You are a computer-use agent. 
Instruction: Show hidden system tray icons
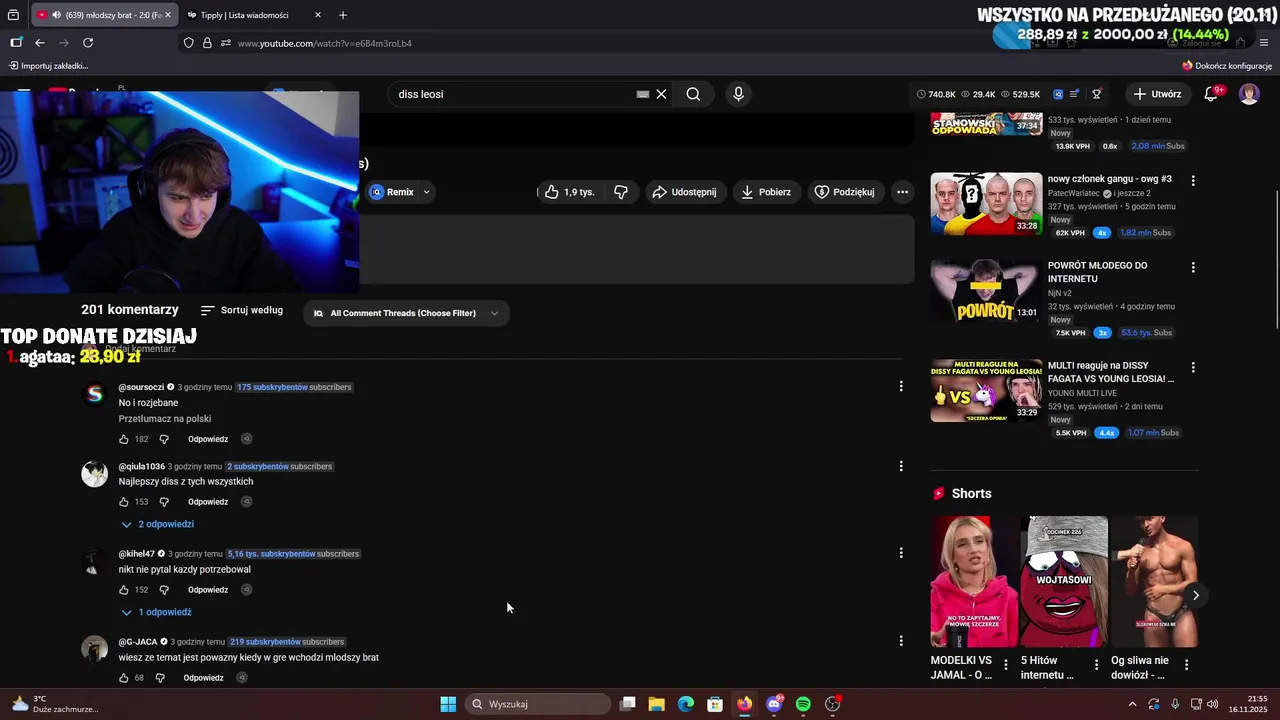click(x=1132, y=704)
